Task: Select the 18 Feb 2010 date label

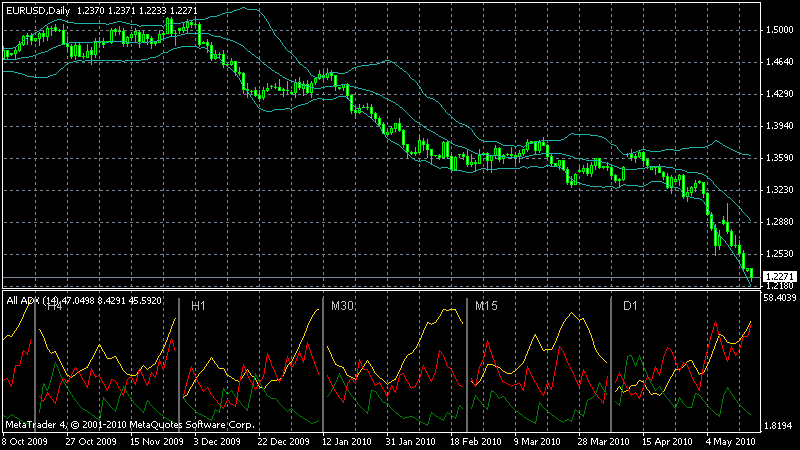Action: coord(476,442)
